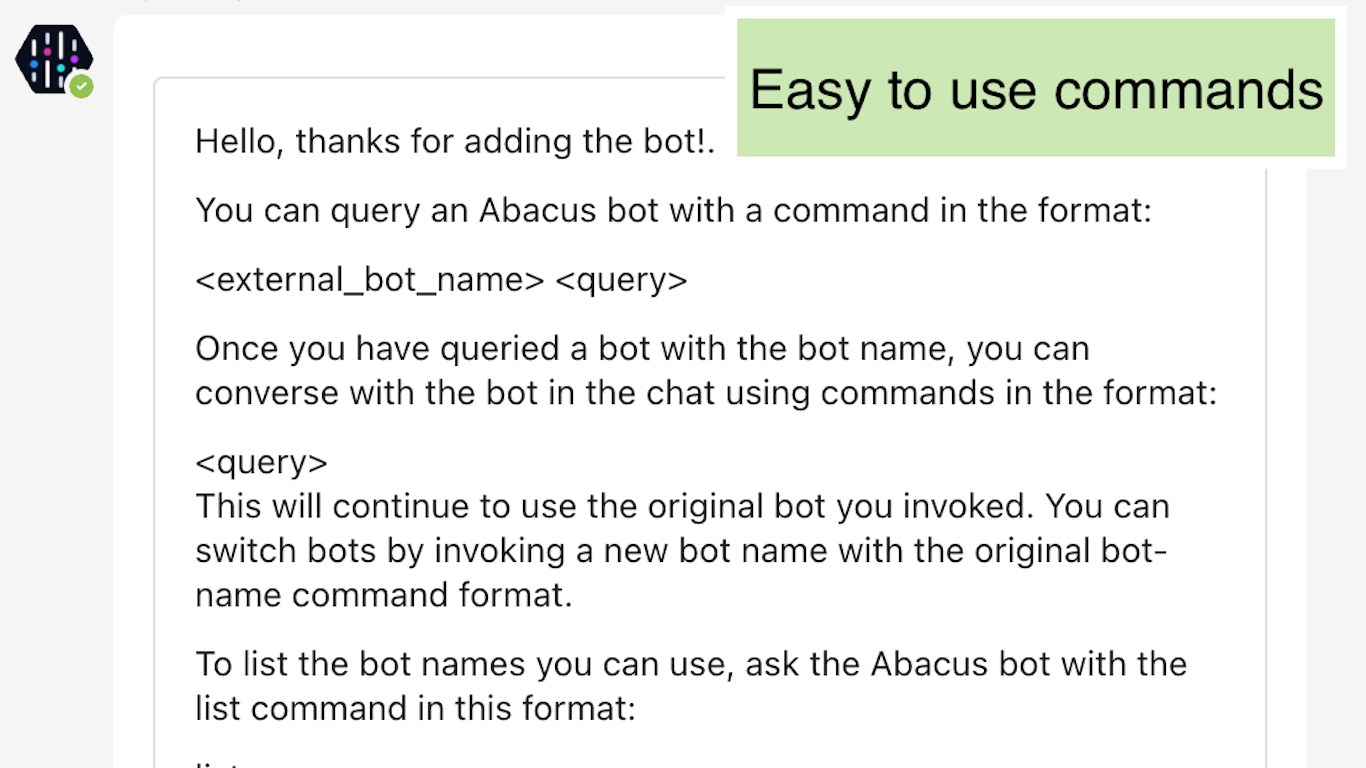Image resolution: width=1366 pixels, height=768 pixels.
Task: Click the line starting "You can query an Abacus bot"
Action: 673,211
